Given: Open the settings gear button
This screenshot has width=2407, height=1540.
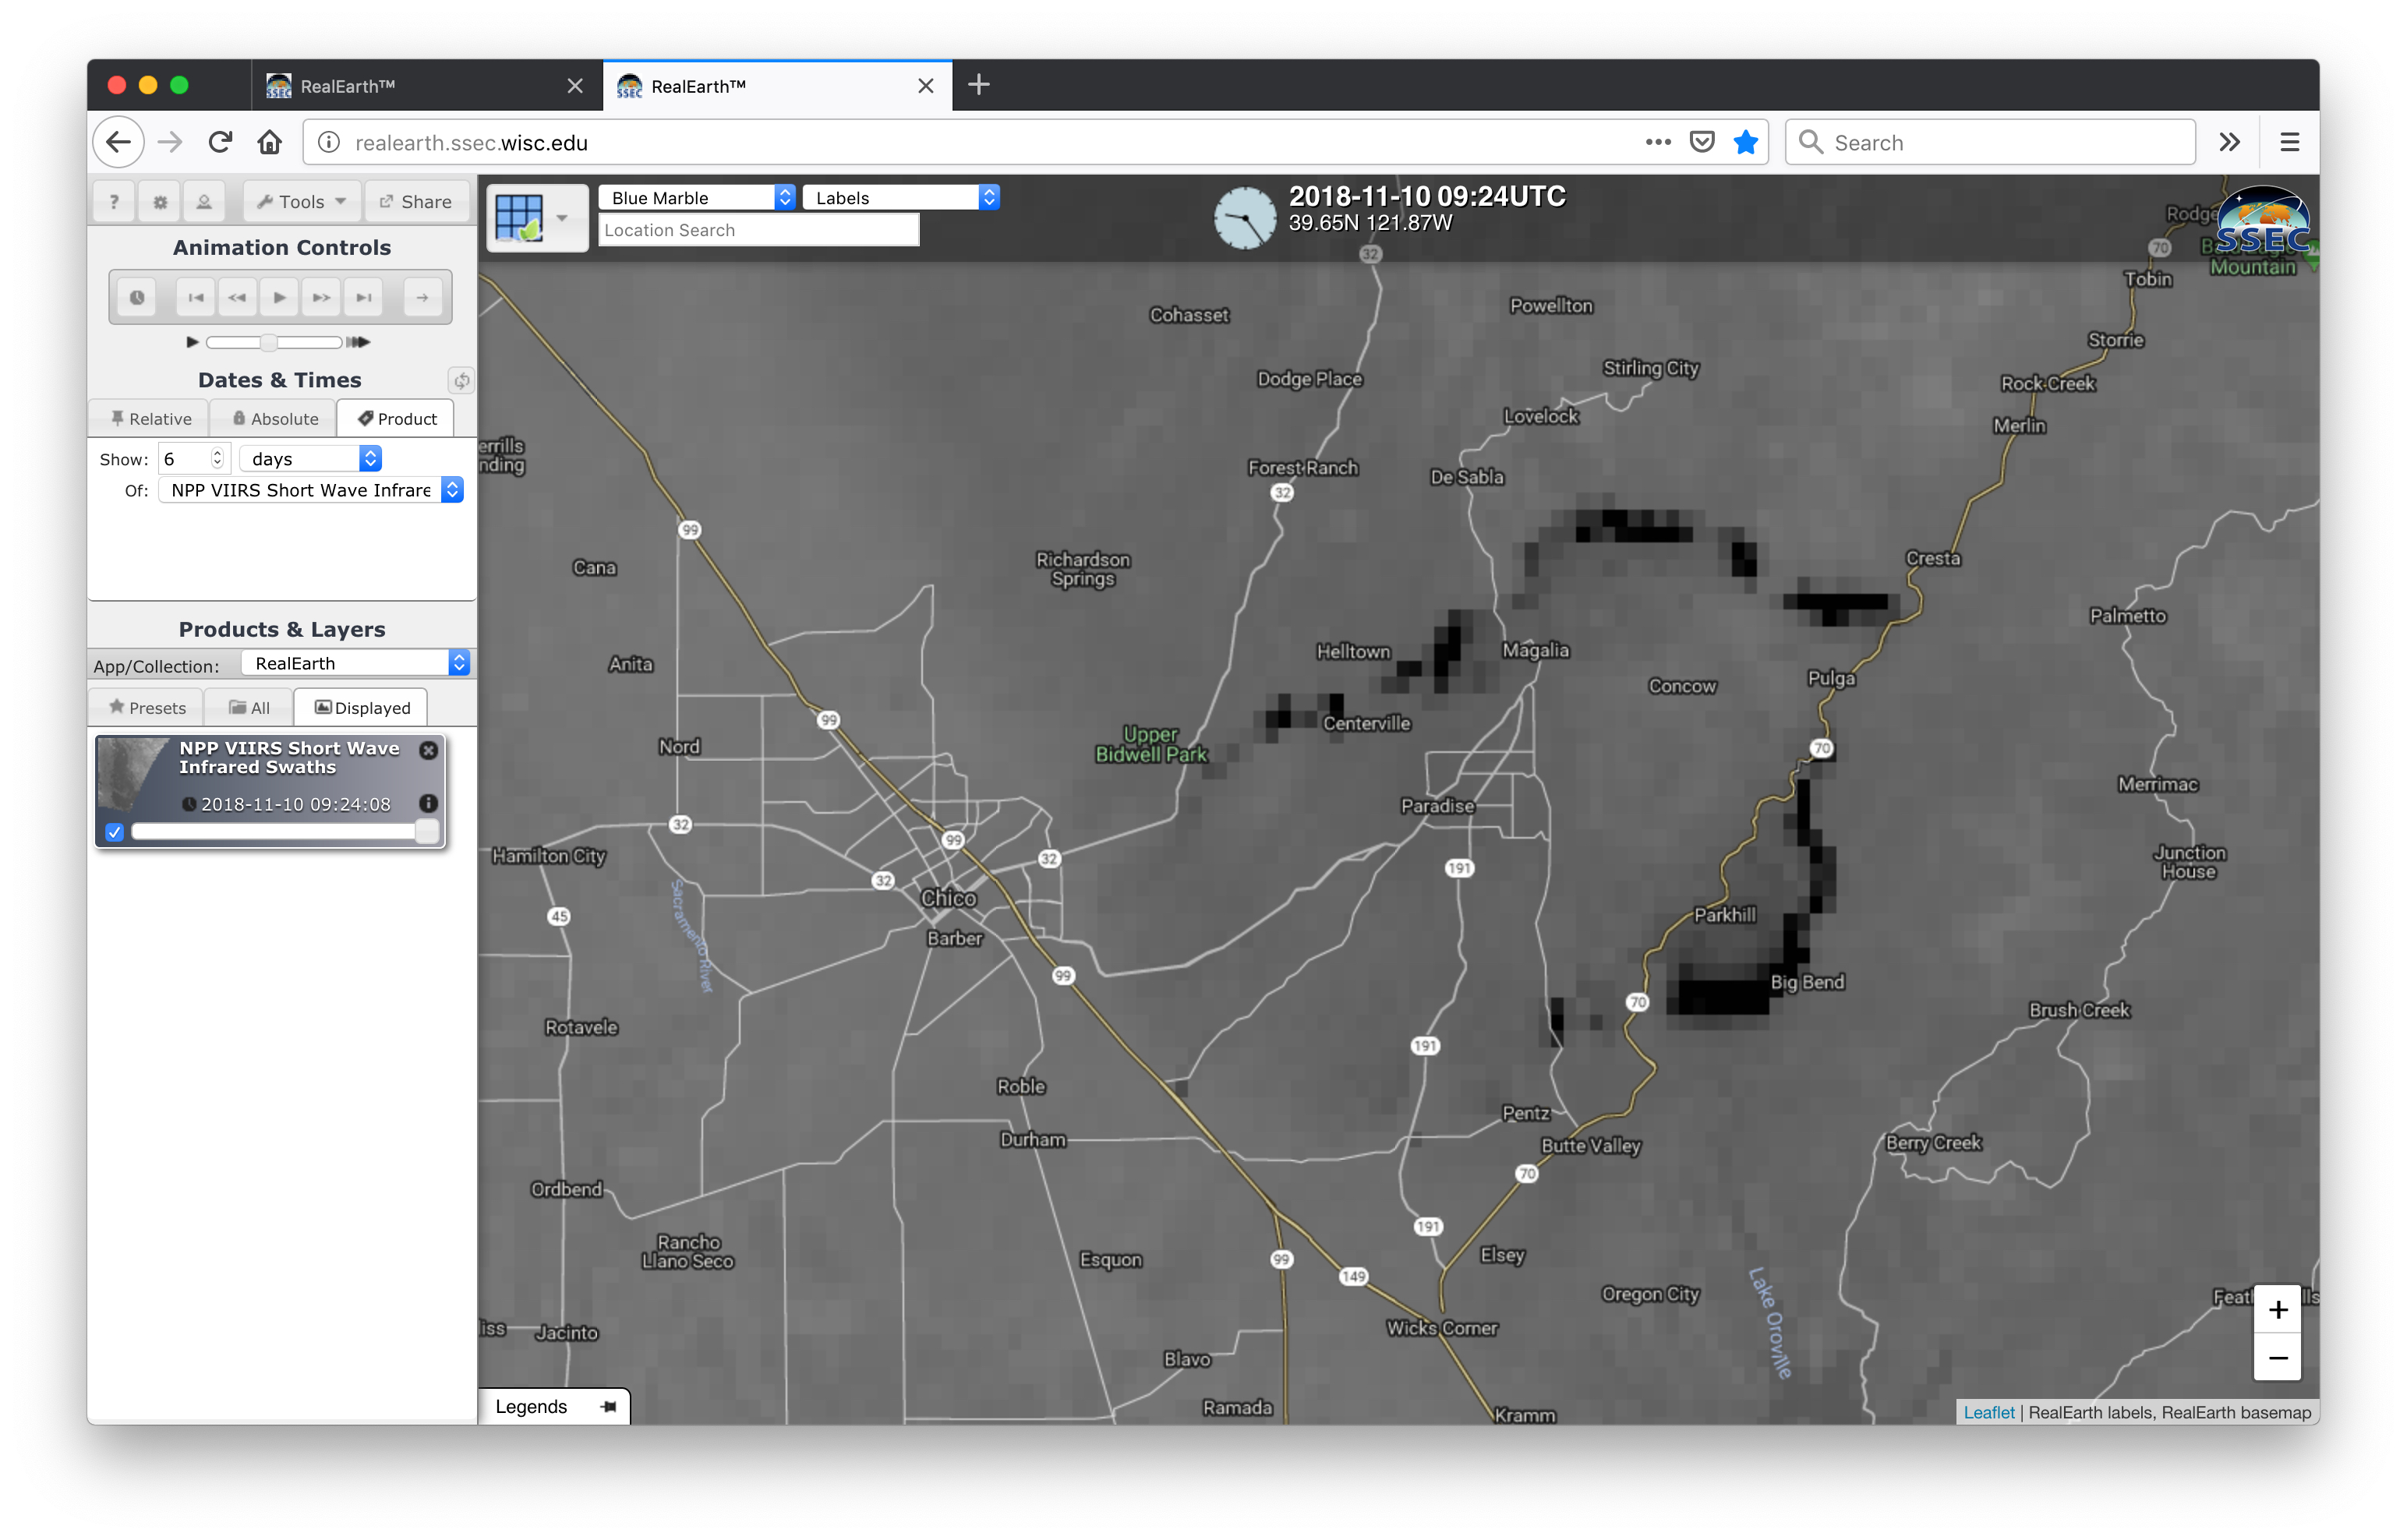Looking at the screenshot, I should (x=160, y=201).
